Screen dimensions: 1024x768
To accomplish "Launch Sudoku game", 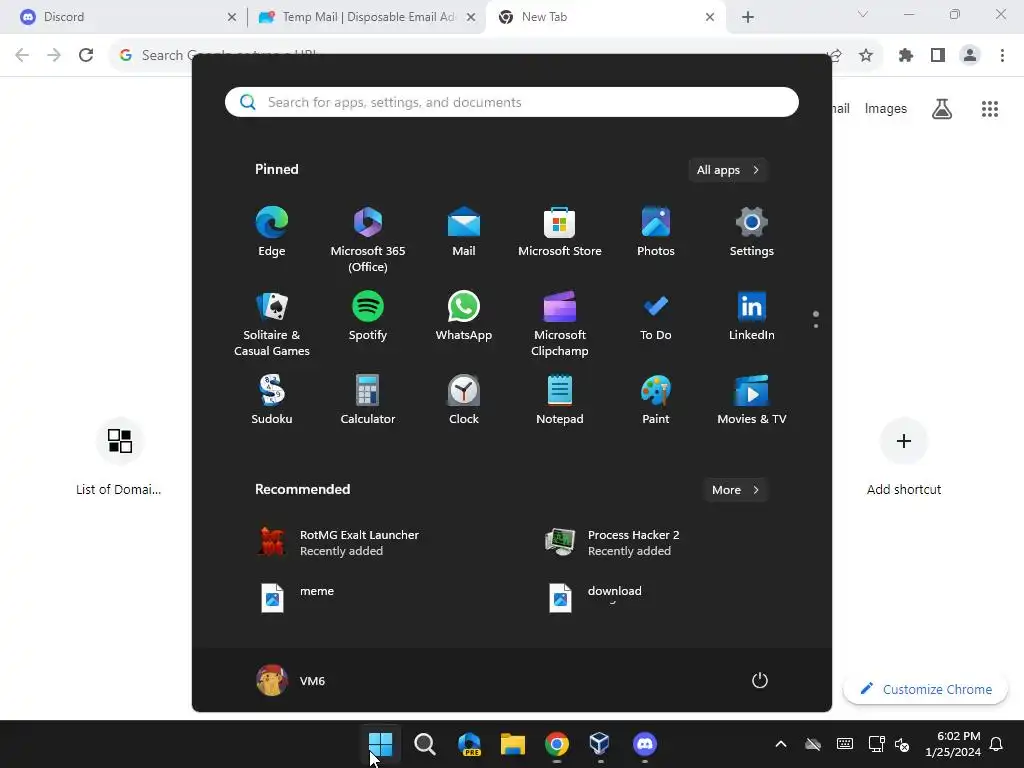I will click(x=272, y=400).
